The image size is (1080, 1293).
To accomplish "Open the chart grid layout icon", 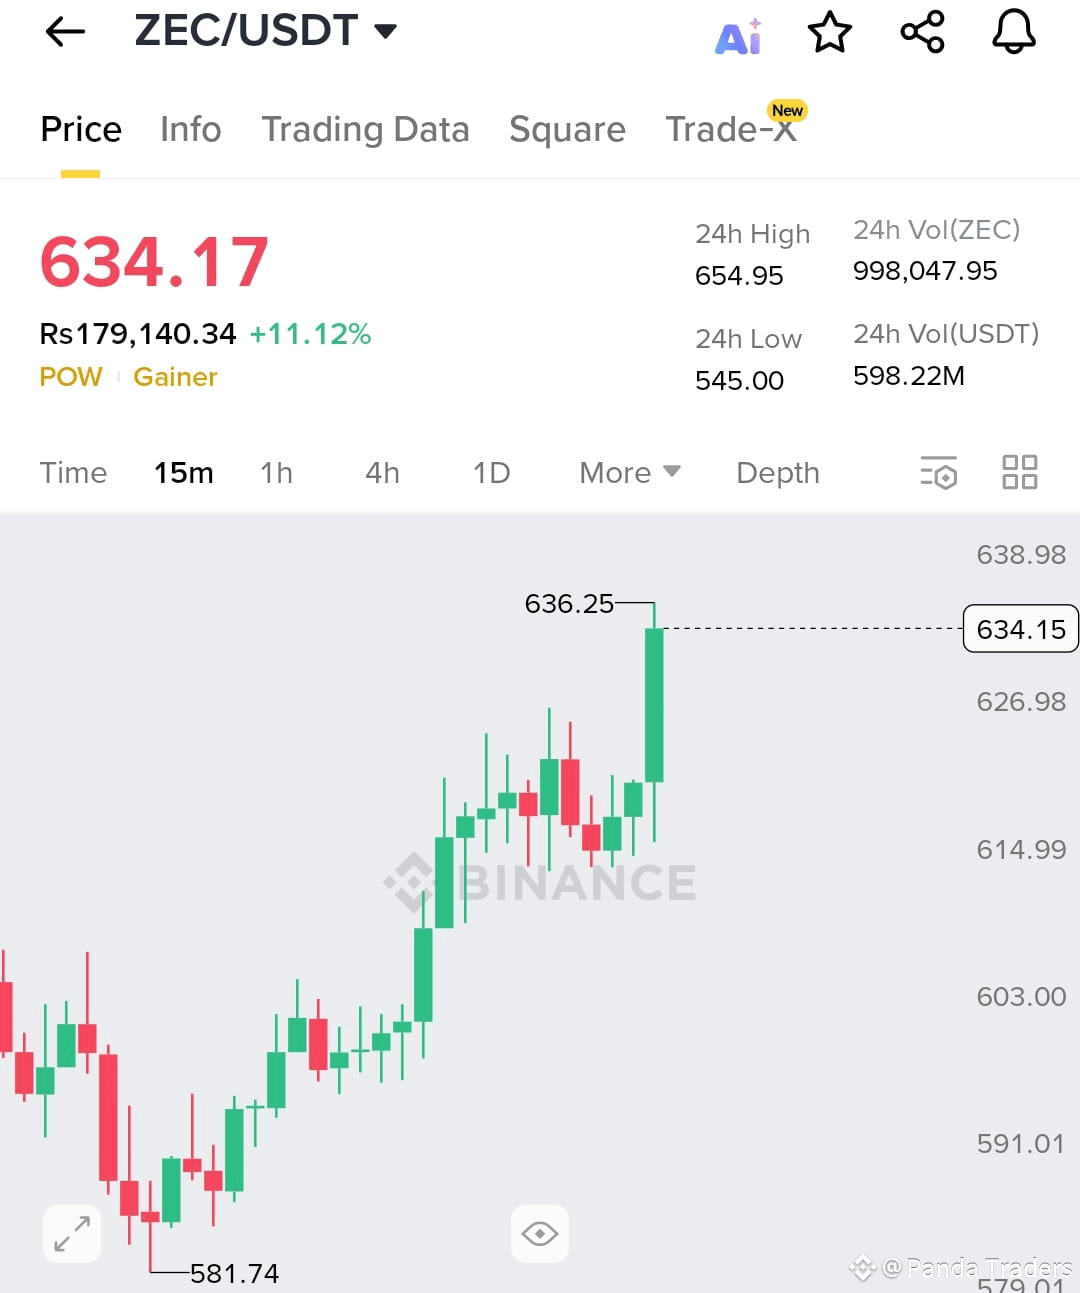I will 1019,472.
